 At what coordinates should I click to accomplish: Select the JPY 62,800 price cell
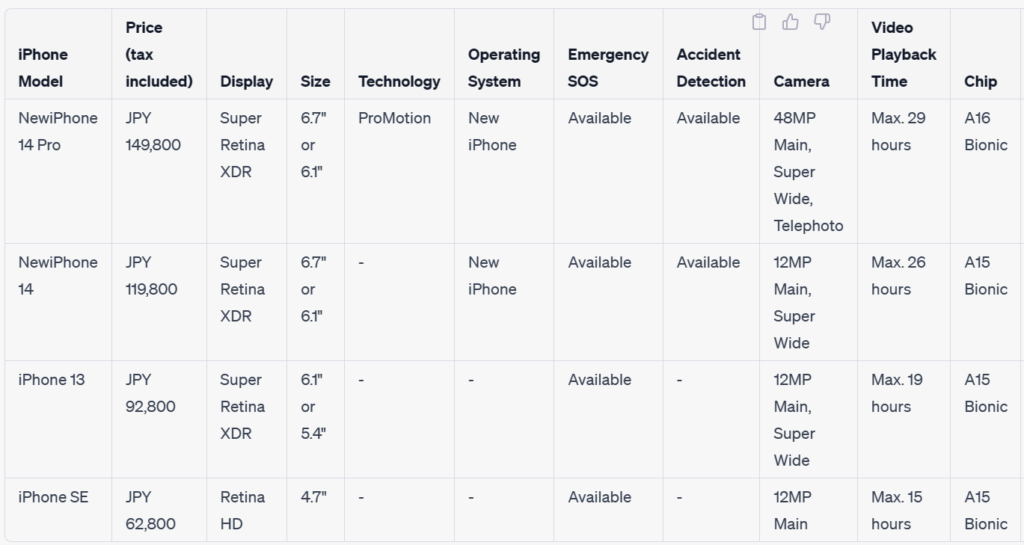click(150, 510)
